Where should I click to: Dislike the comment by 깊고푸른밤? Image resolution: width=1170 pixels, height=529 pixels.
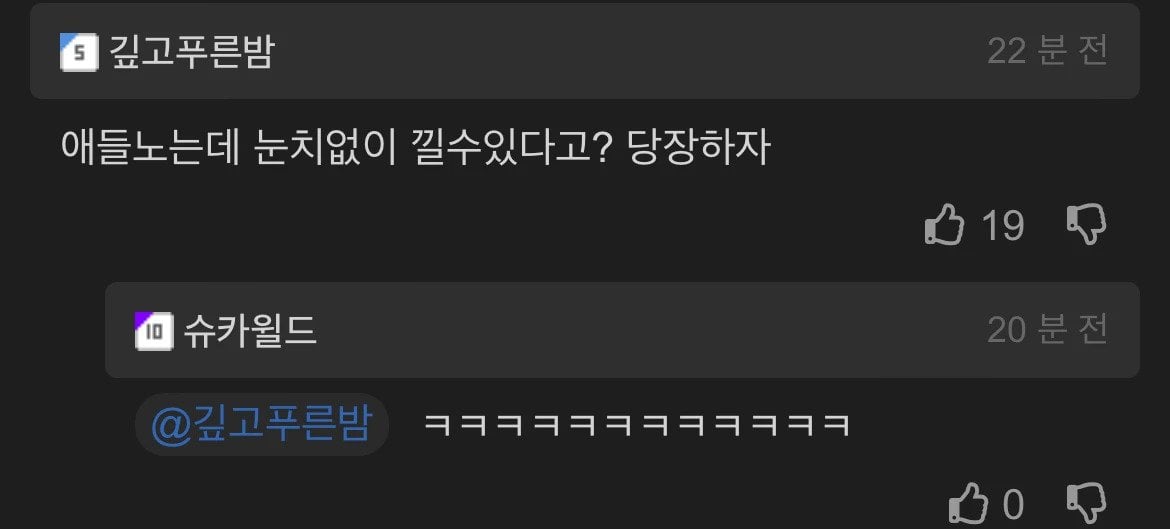pyautogui.click(x=1086, y=225)
